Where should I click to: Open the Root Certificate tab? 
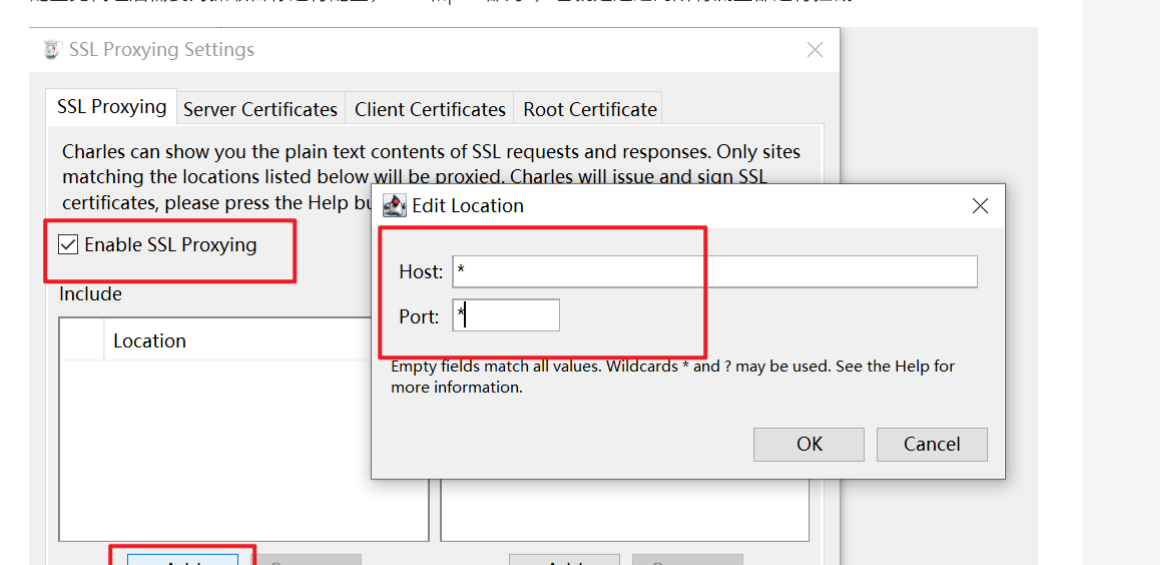pyautogui.click(x=590, y=109)
